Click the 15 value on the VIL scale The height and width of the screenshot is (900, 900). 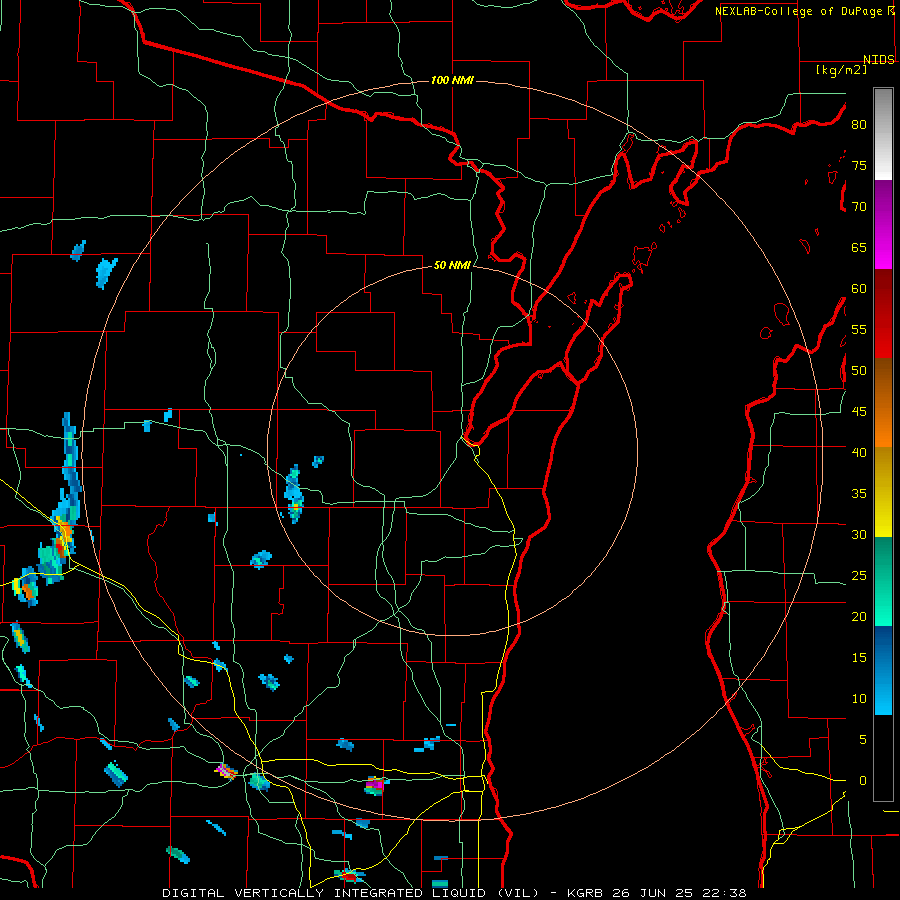point(859,658)
